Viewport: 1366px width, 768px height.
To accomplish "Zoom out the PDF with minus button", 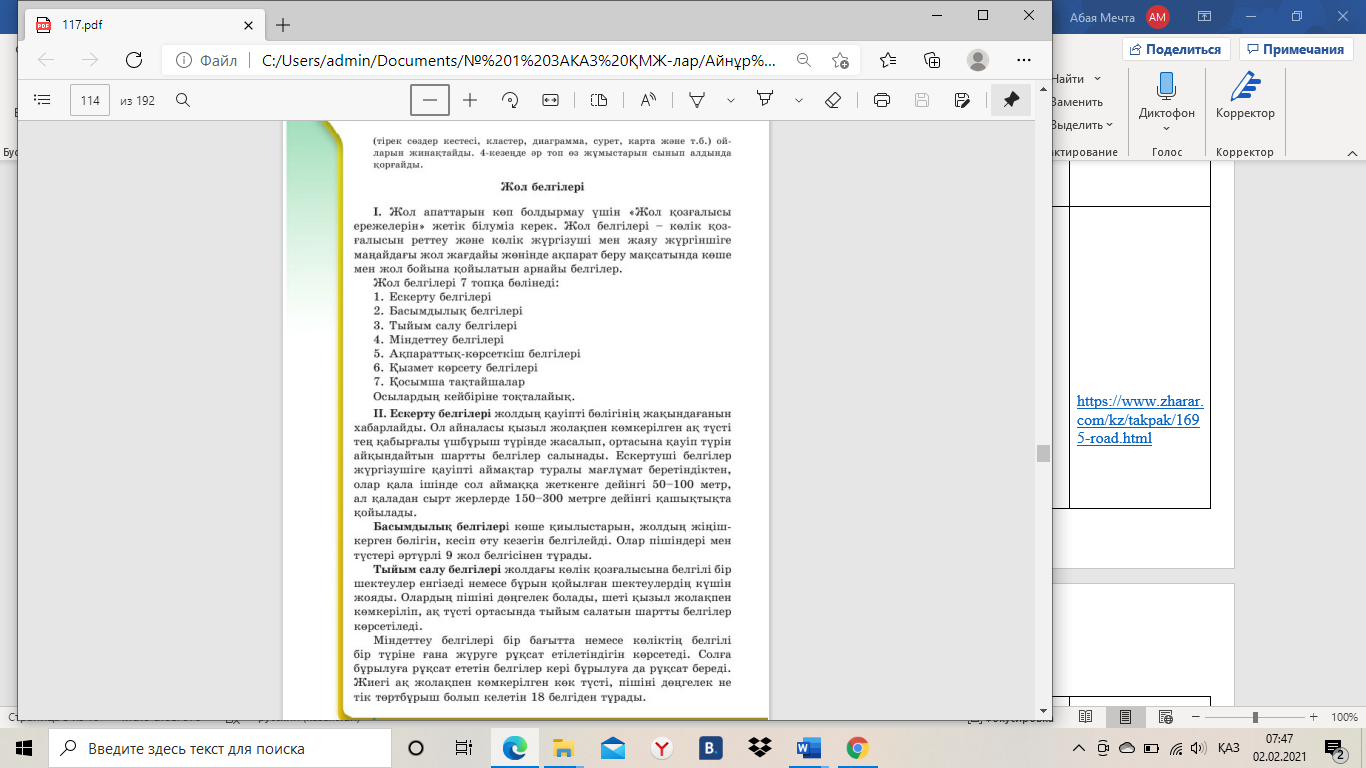I will (x=430, y=100).
